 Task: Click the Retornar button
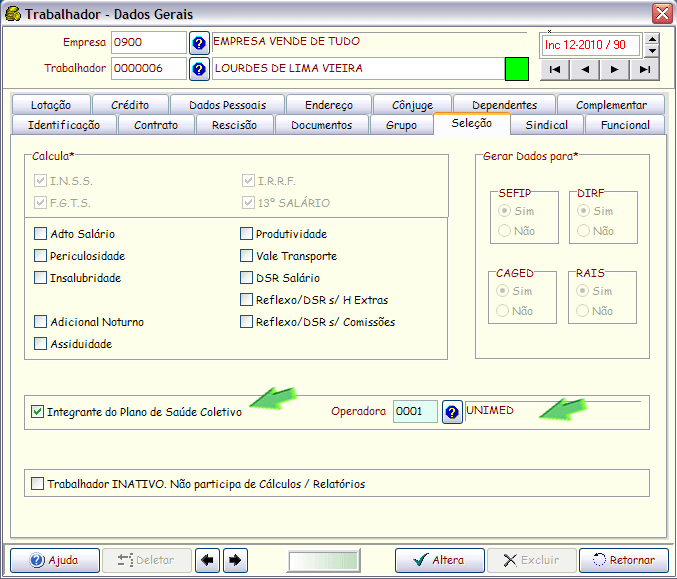point(624,560)
